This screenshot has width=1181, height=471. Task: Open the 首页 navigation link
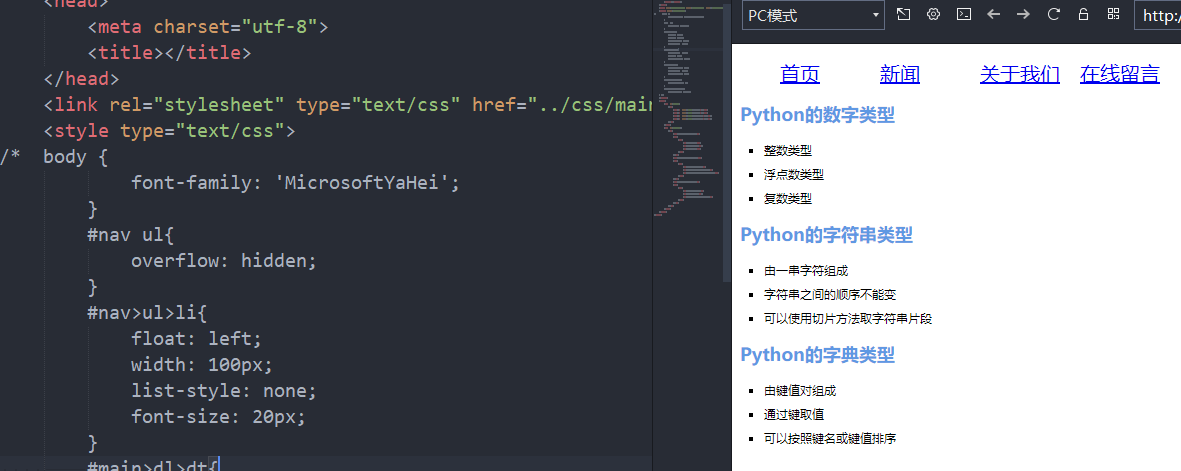click(x=800, y=74)
